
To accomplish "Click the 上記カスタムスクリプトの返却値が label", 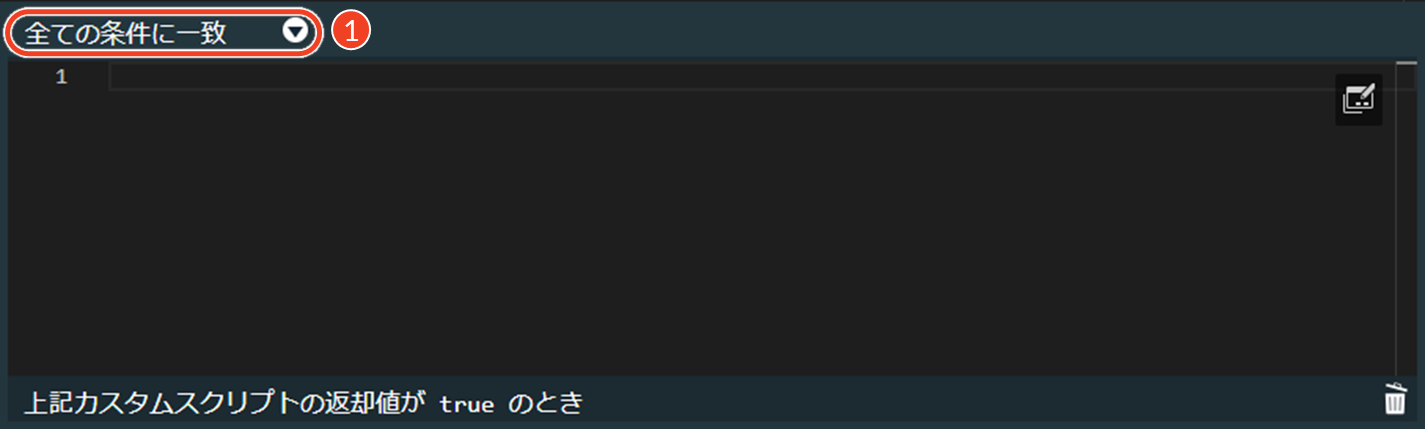I will pyautogui.click(x=225, y=403).
